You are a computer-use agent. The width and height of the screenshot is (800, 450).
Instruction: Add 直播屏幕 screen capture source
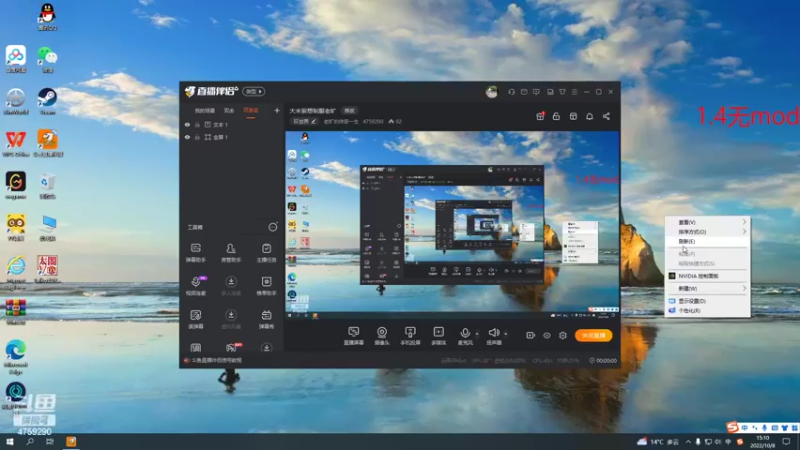354,336
